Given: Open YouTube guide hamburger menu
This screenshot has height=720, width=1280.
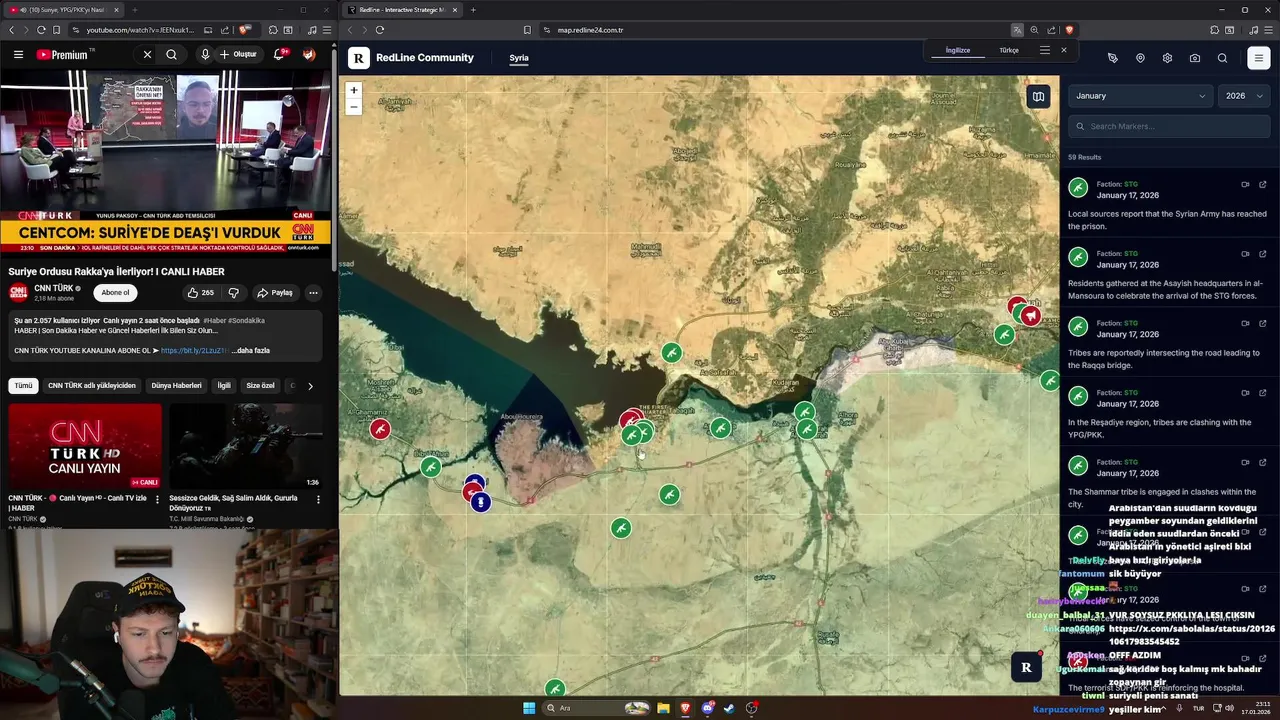Looking at the screenshot, I should (x=18, y=54).
